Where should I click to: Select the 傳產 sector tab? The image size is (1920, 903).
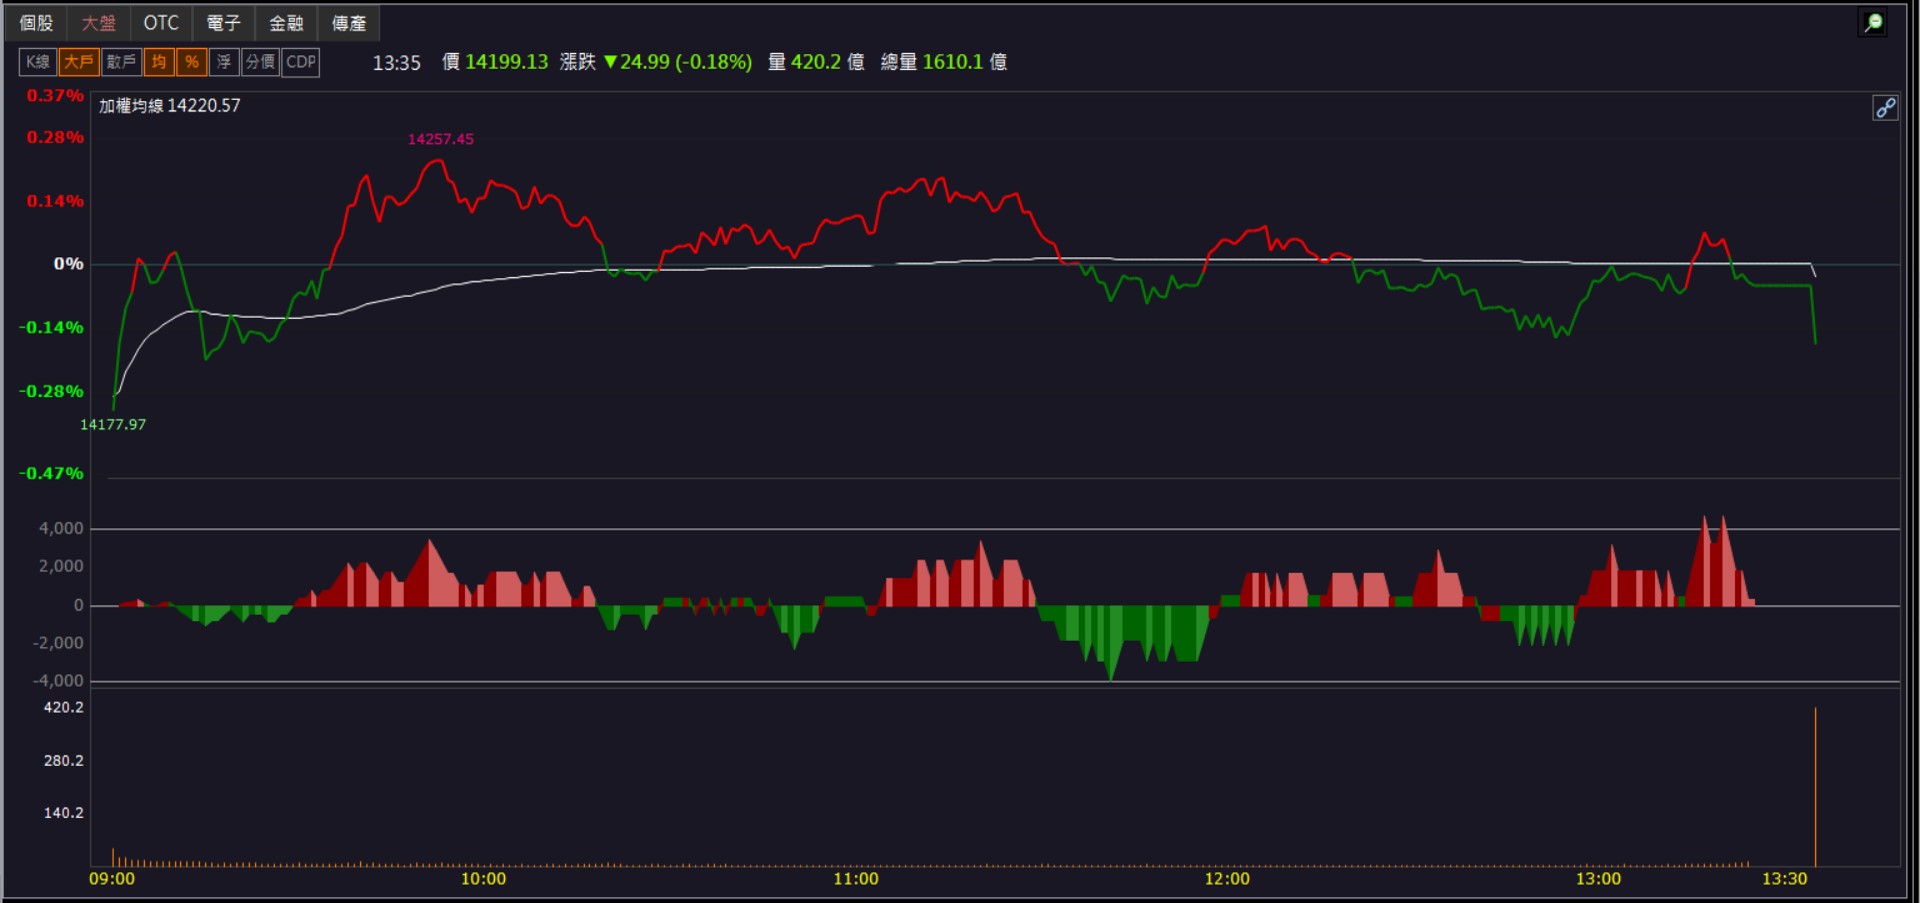[349, 23]
